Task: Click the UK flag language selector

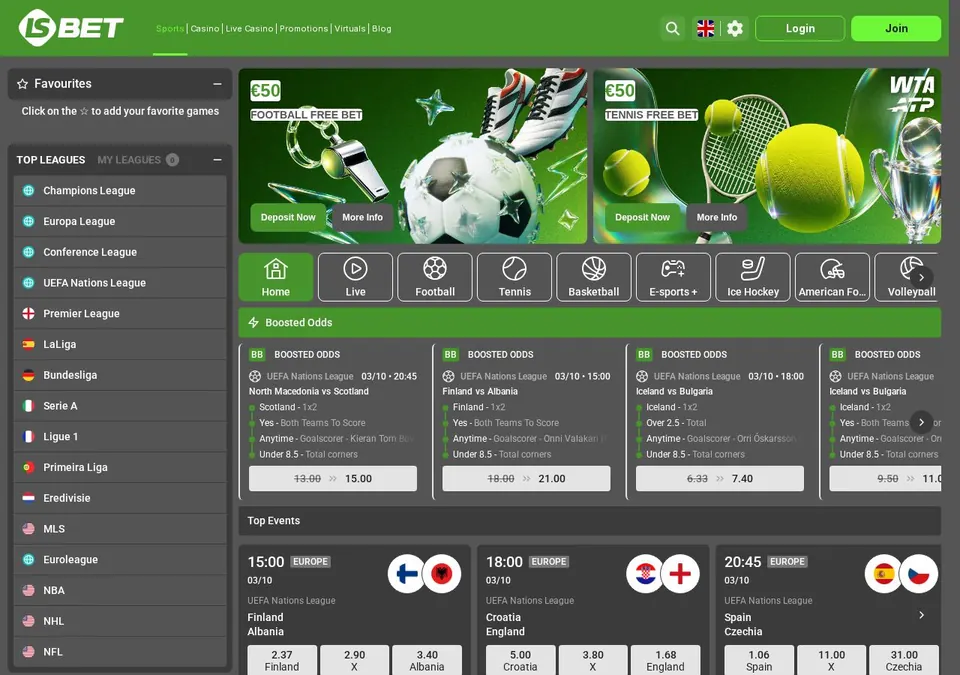Action: click(705, 28)
